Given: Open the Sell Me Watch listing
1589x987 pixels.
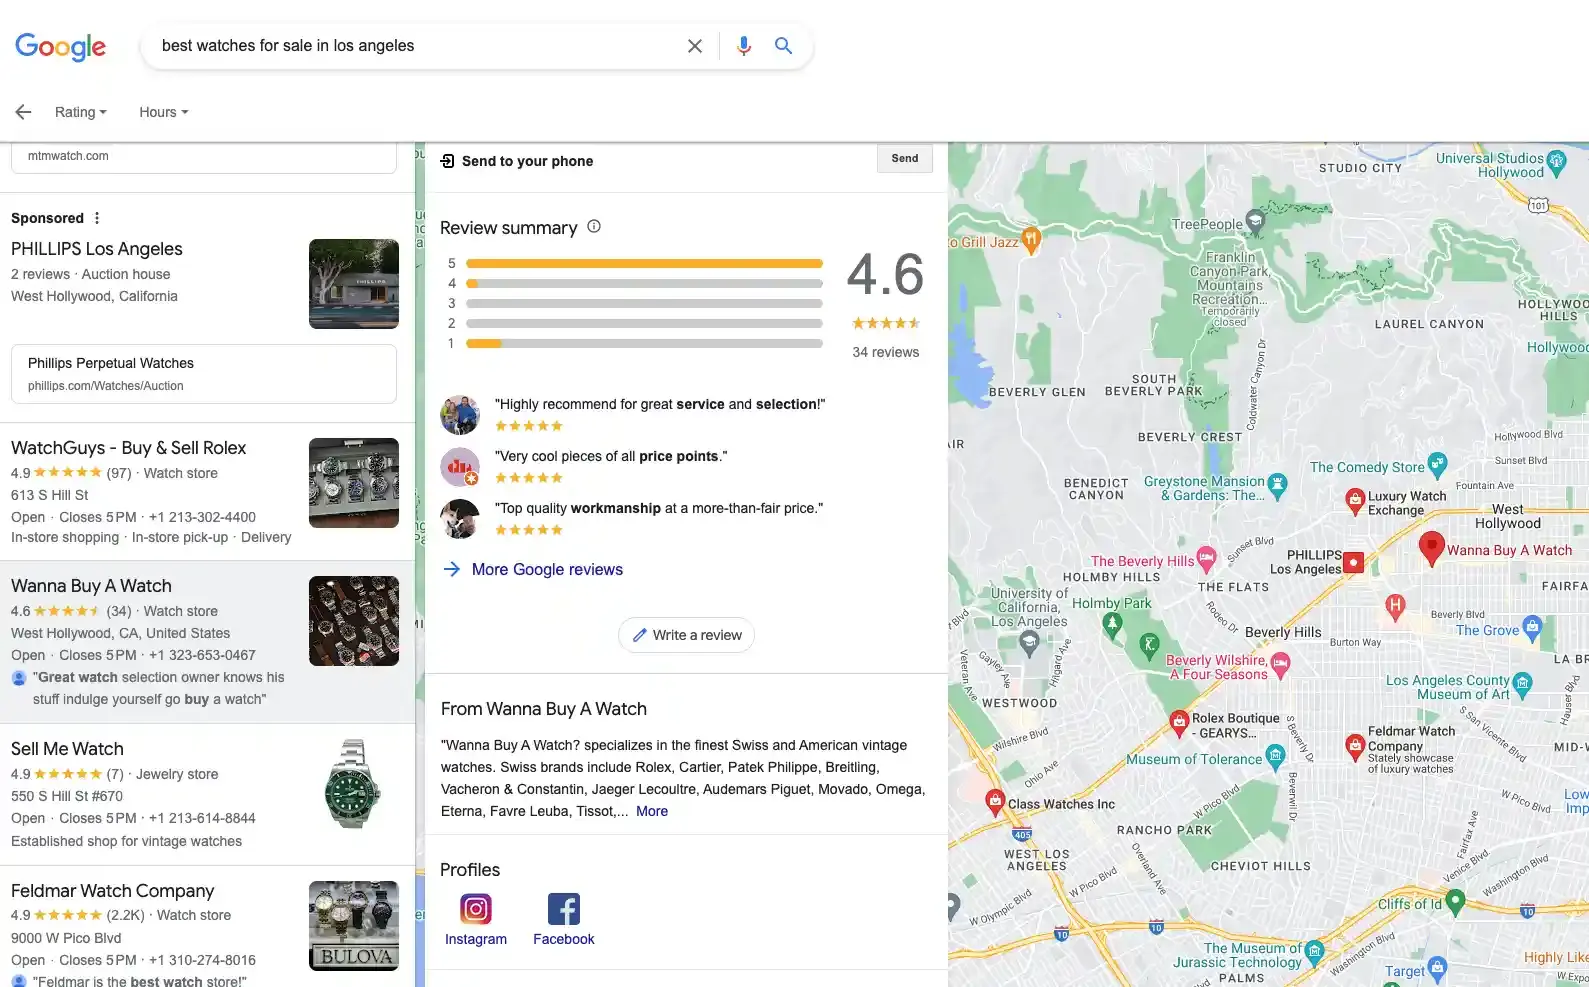Looking at the screenshot, I should pos(67,749).
